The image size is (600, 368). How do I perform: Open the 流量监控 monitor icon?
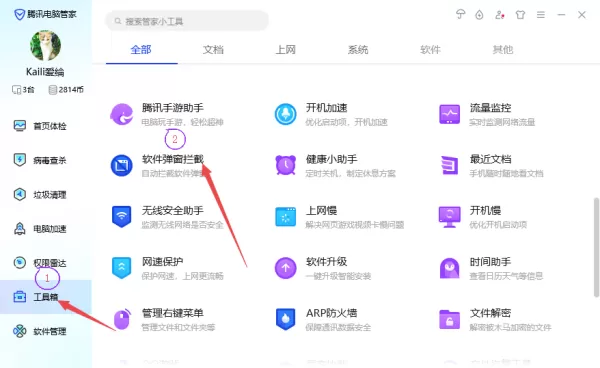(449, 114)
